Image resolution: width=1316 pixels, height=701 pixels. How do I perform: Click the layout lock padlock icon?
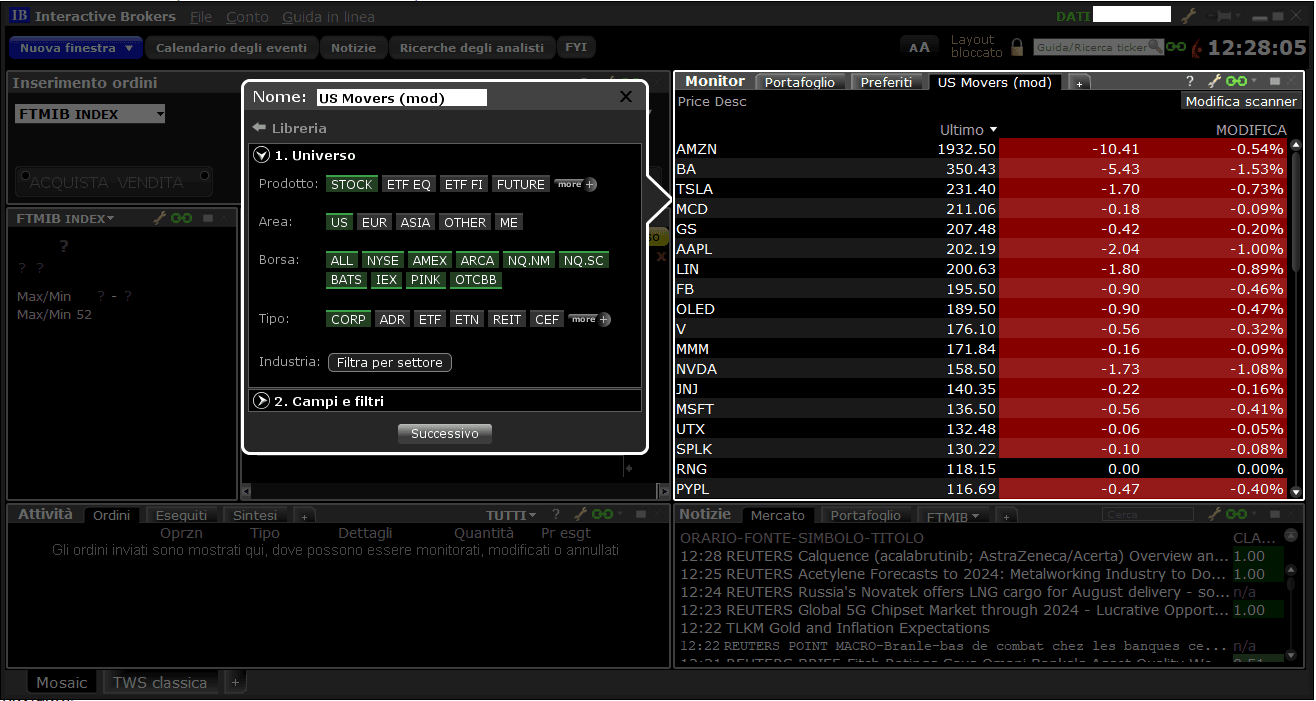click(1017, 47)
